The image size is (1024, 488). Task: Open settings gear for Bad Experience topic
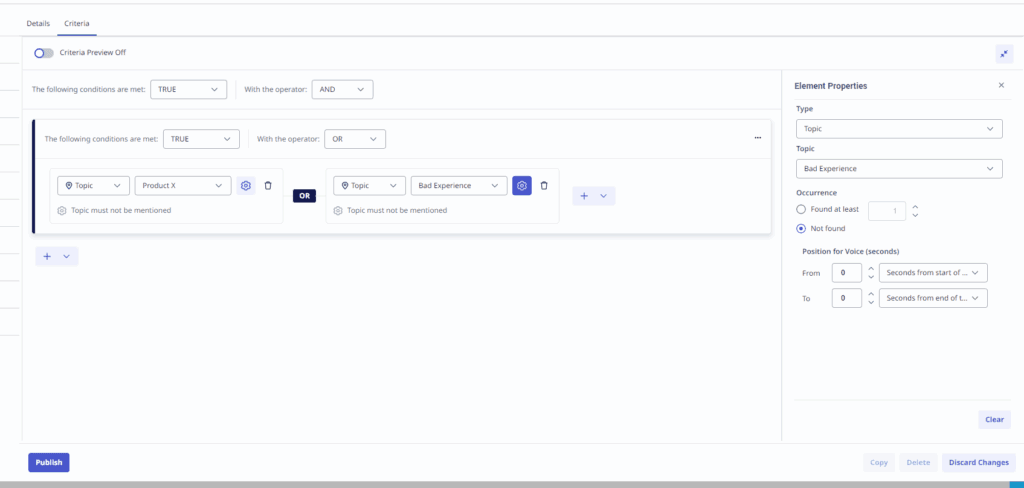(522, 185)
